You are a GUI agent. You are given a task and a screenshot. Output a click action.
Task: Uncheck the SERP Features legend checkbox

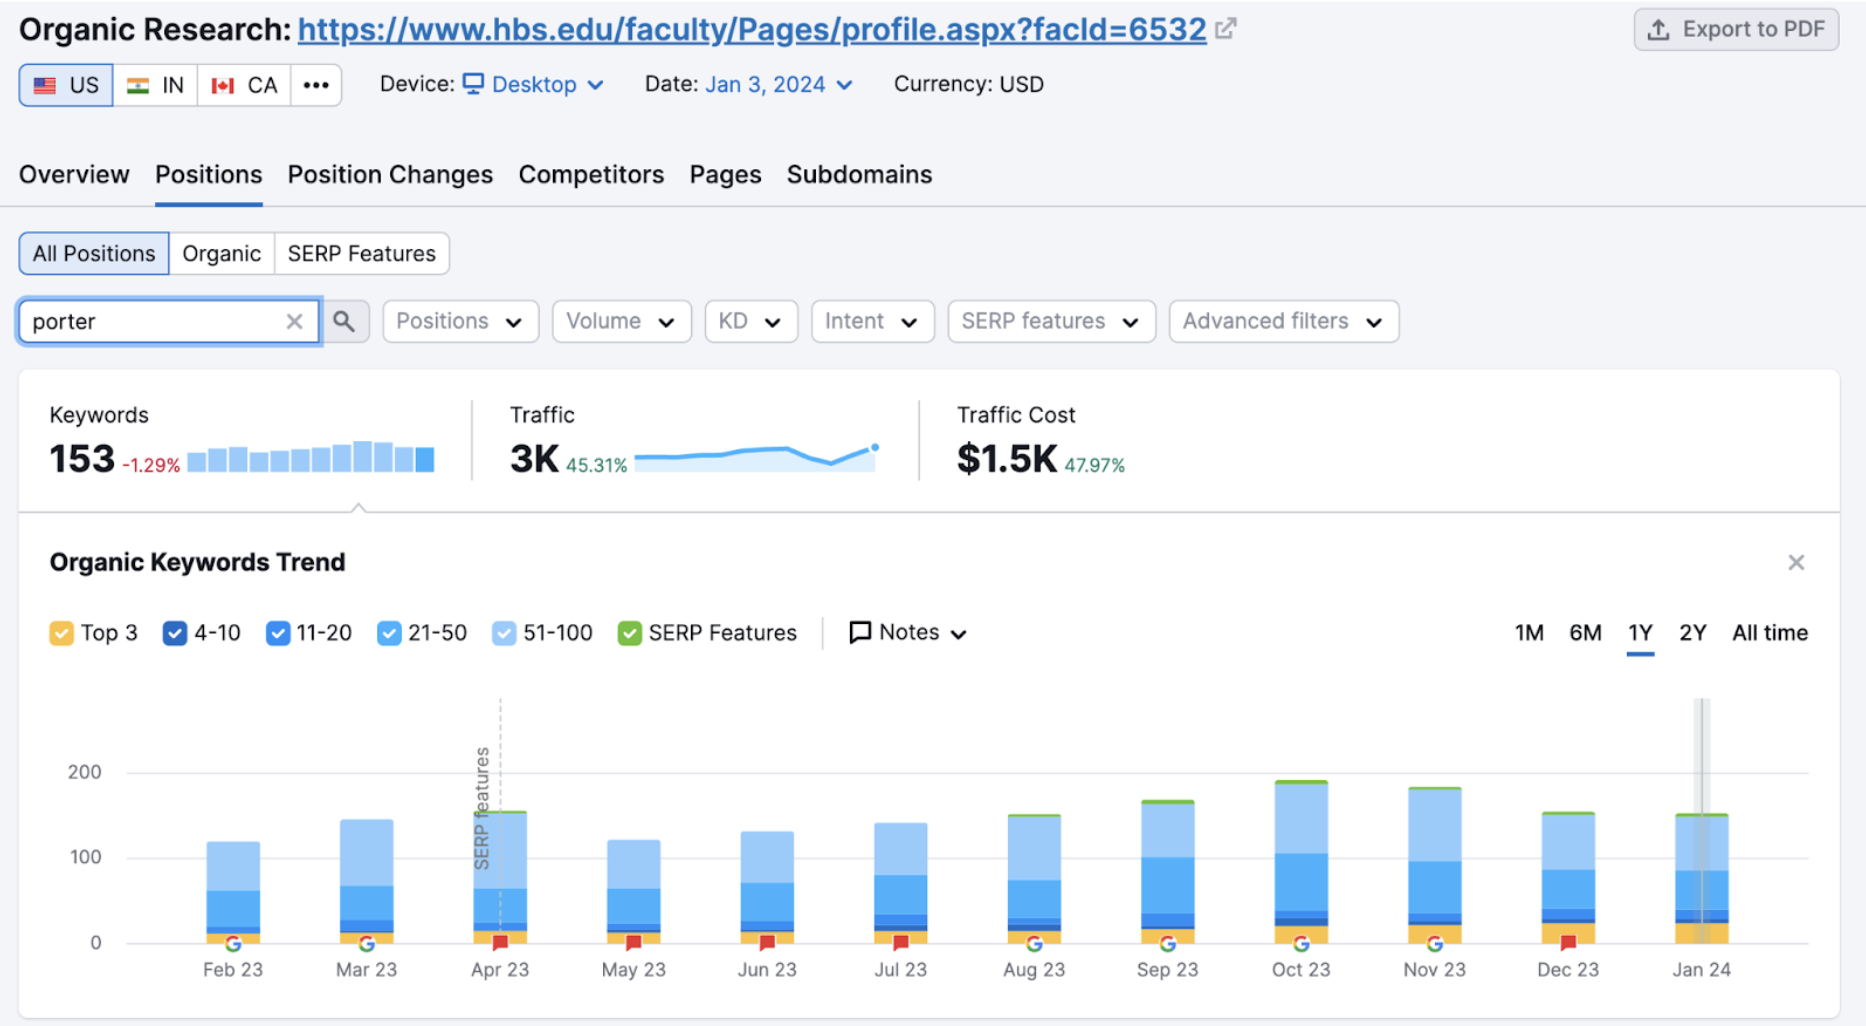click(629, 632)
